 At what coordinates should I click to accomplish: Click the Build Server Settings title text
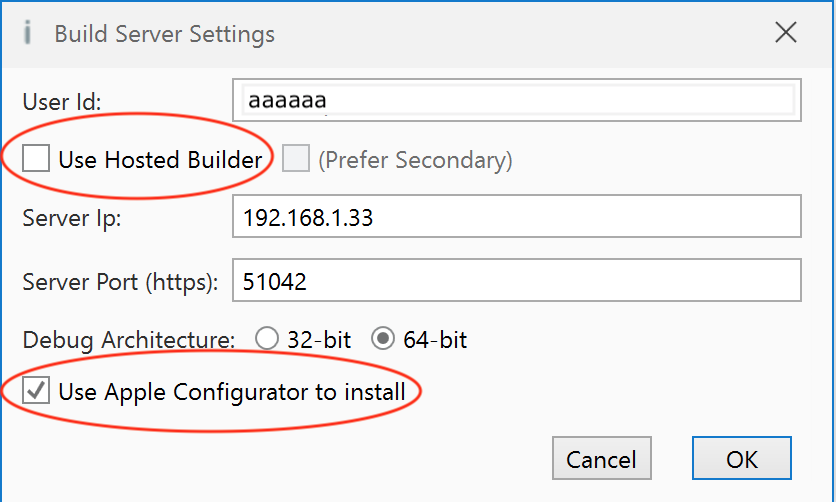point(164,34)
